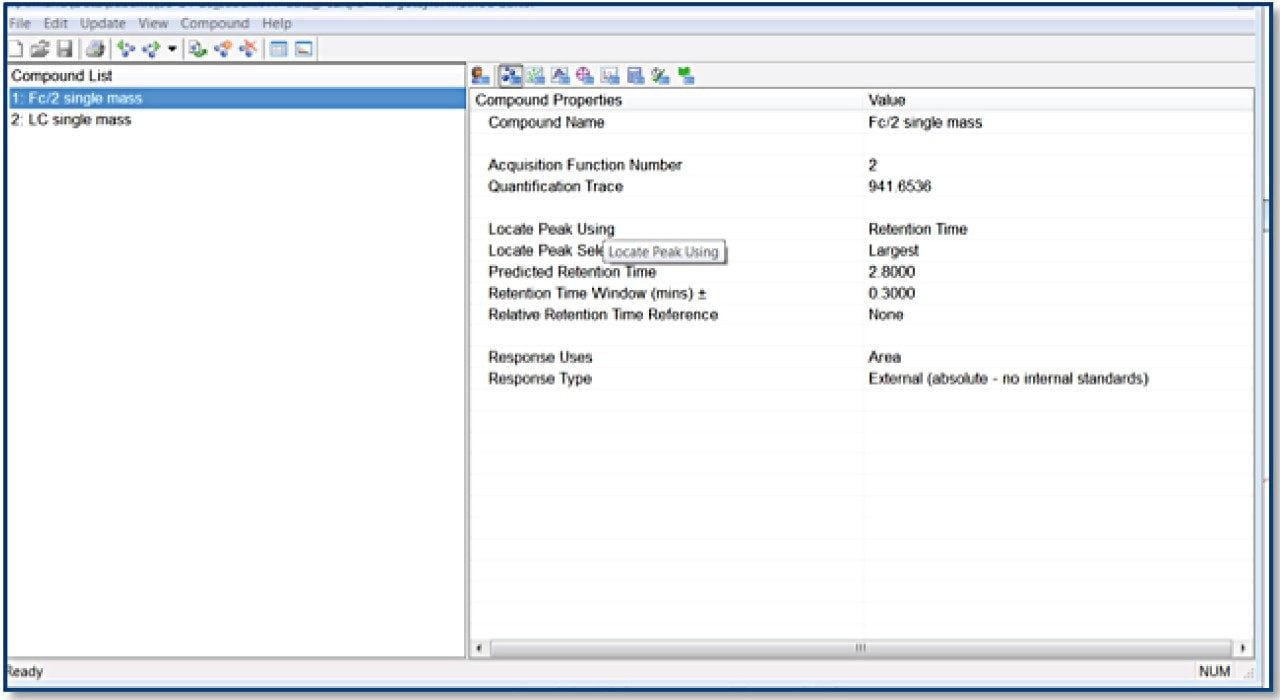Click the Quantification Trace value 941.6536
Screen dimensions: 1280x700
pyautogui.click(x=900, y=186)
